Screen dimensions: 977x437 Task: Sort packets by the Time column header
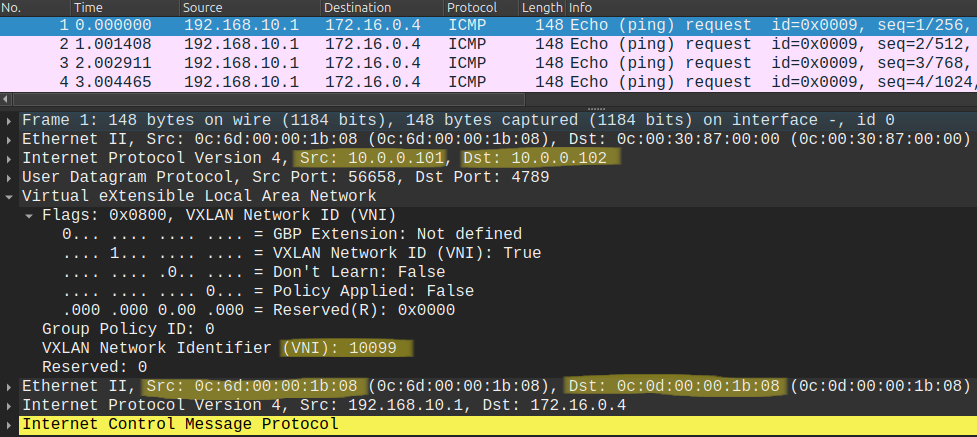(125, 8)
